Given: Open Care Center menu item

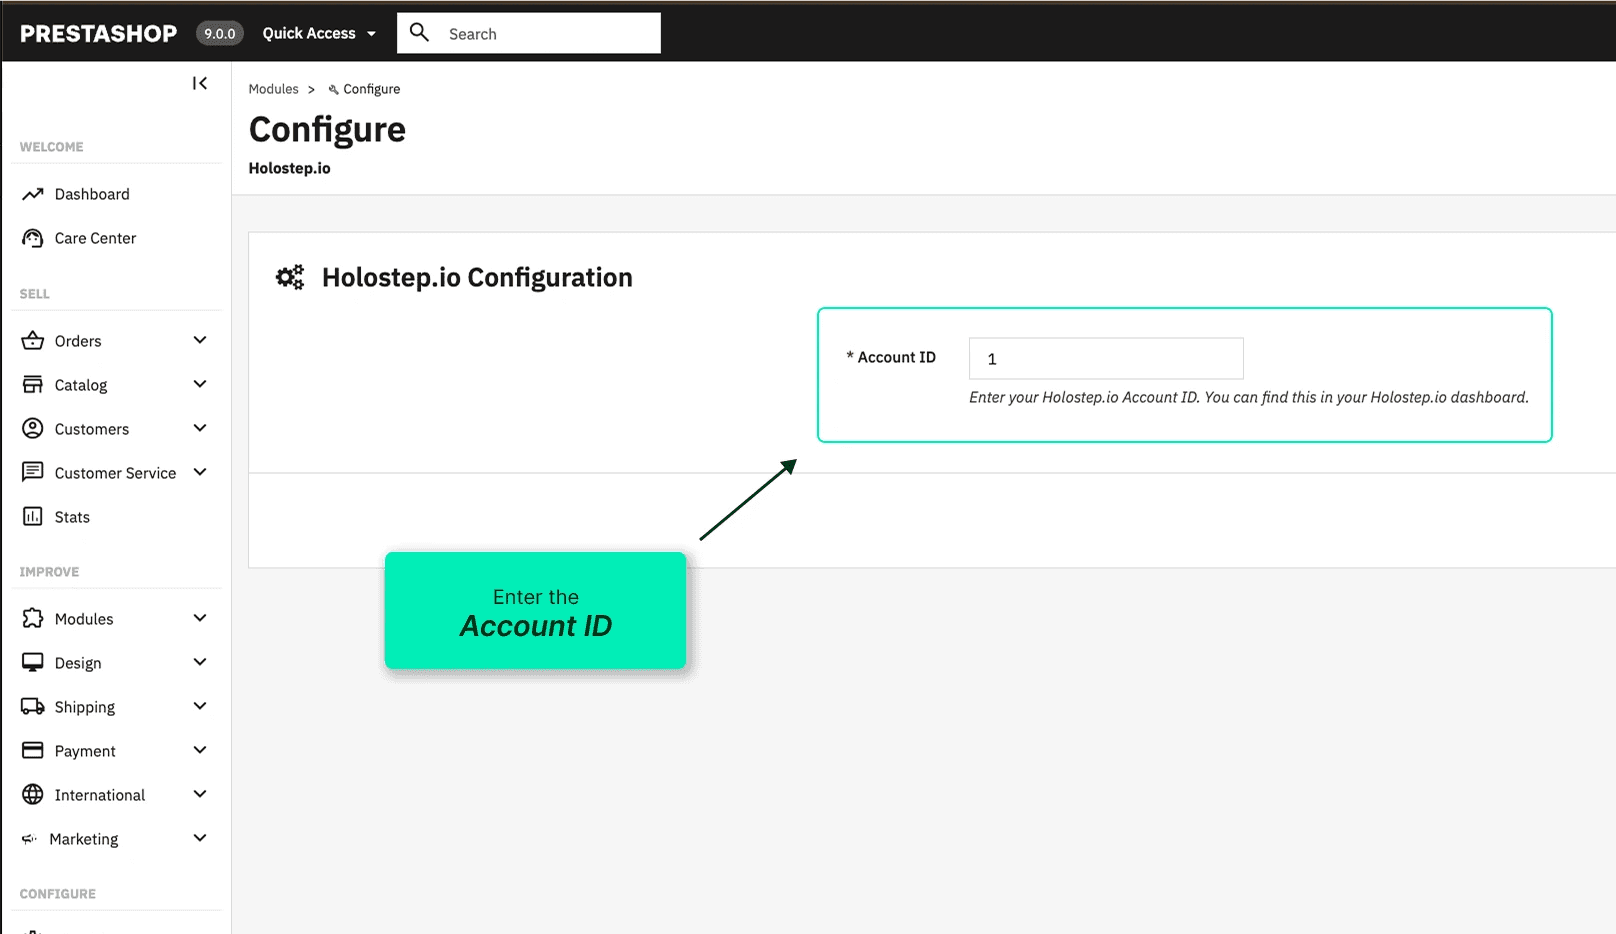Looking at the screenshot, I should pos(95,238).
